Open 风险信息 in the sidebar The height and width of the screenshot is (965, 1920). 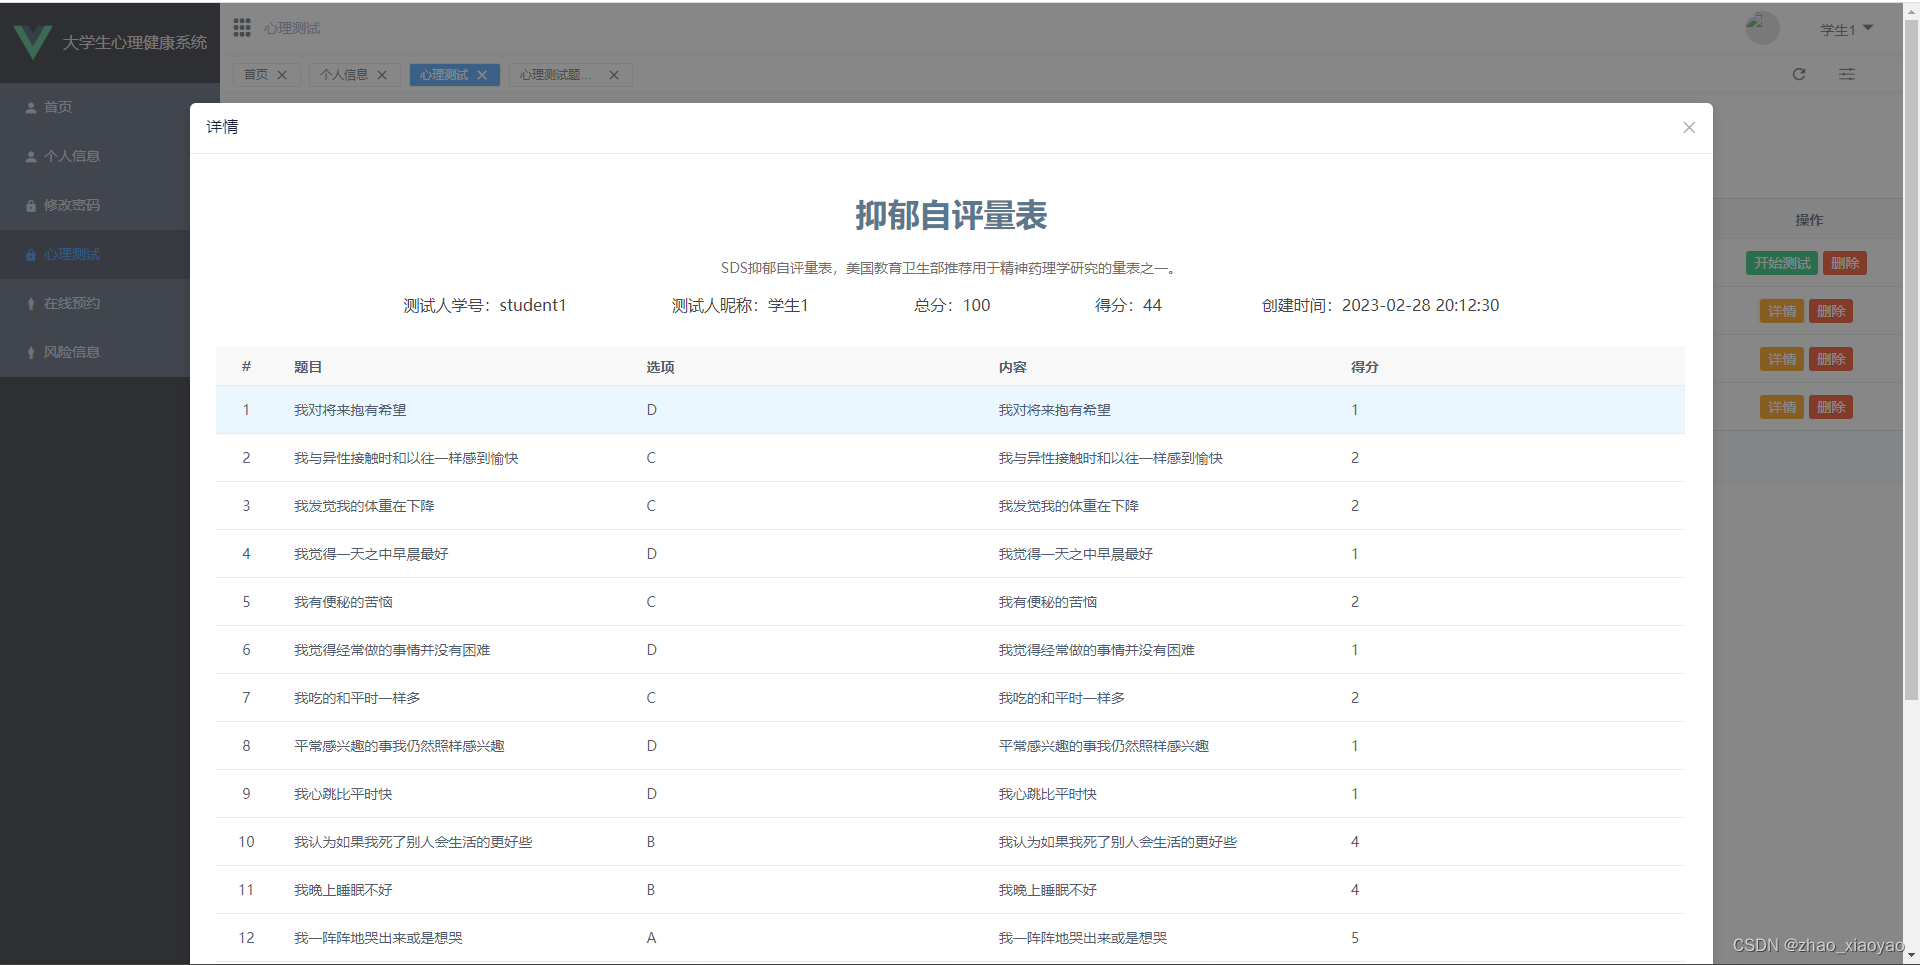point(95,352)
